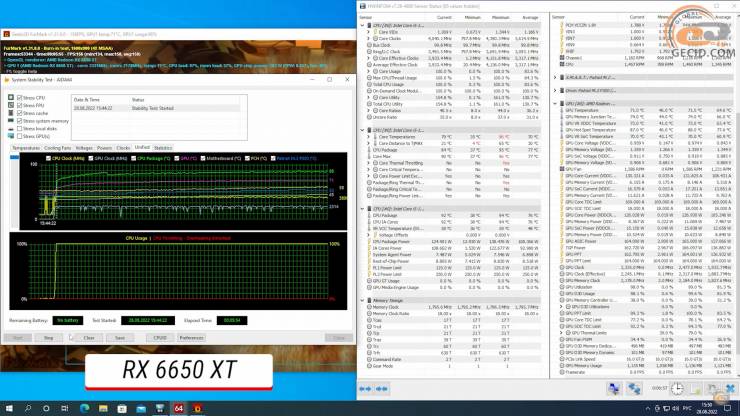Open the notification center icon
740x416 pixels.
(x=728, y=408)
